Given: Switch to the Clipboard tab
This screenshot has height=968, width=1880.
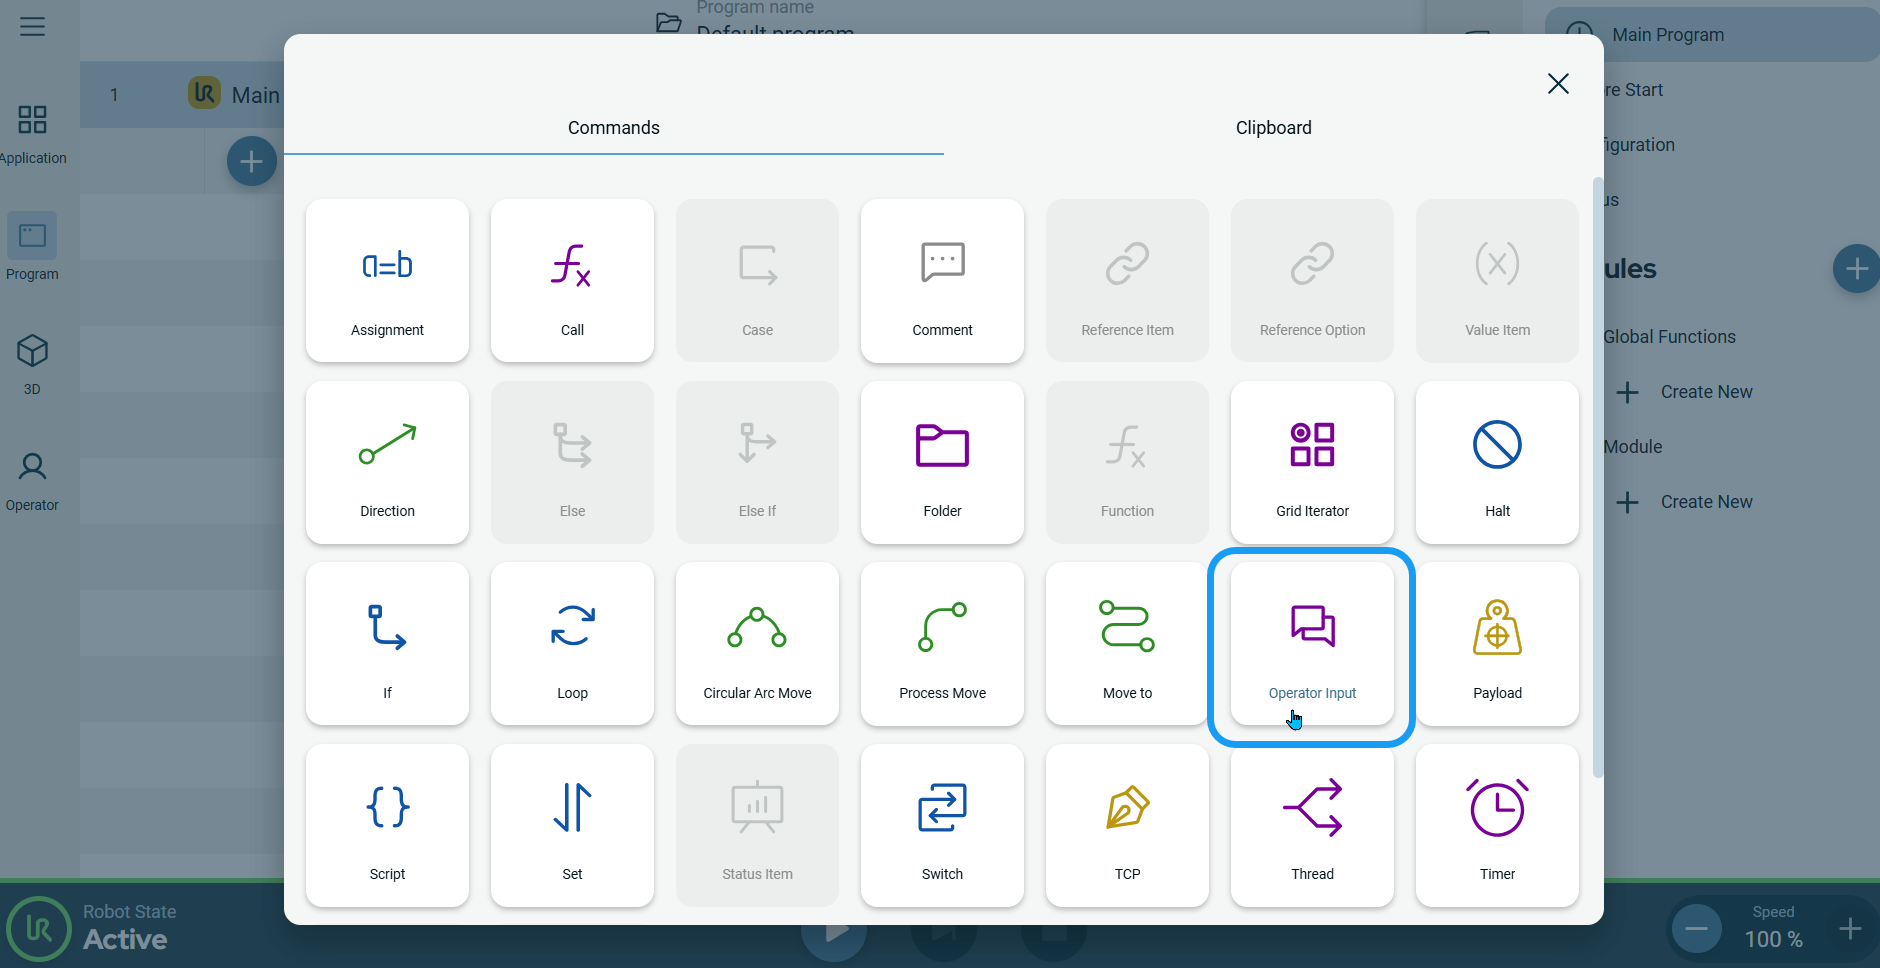Looking at the screenshot, I should (x=1273, y=128).
